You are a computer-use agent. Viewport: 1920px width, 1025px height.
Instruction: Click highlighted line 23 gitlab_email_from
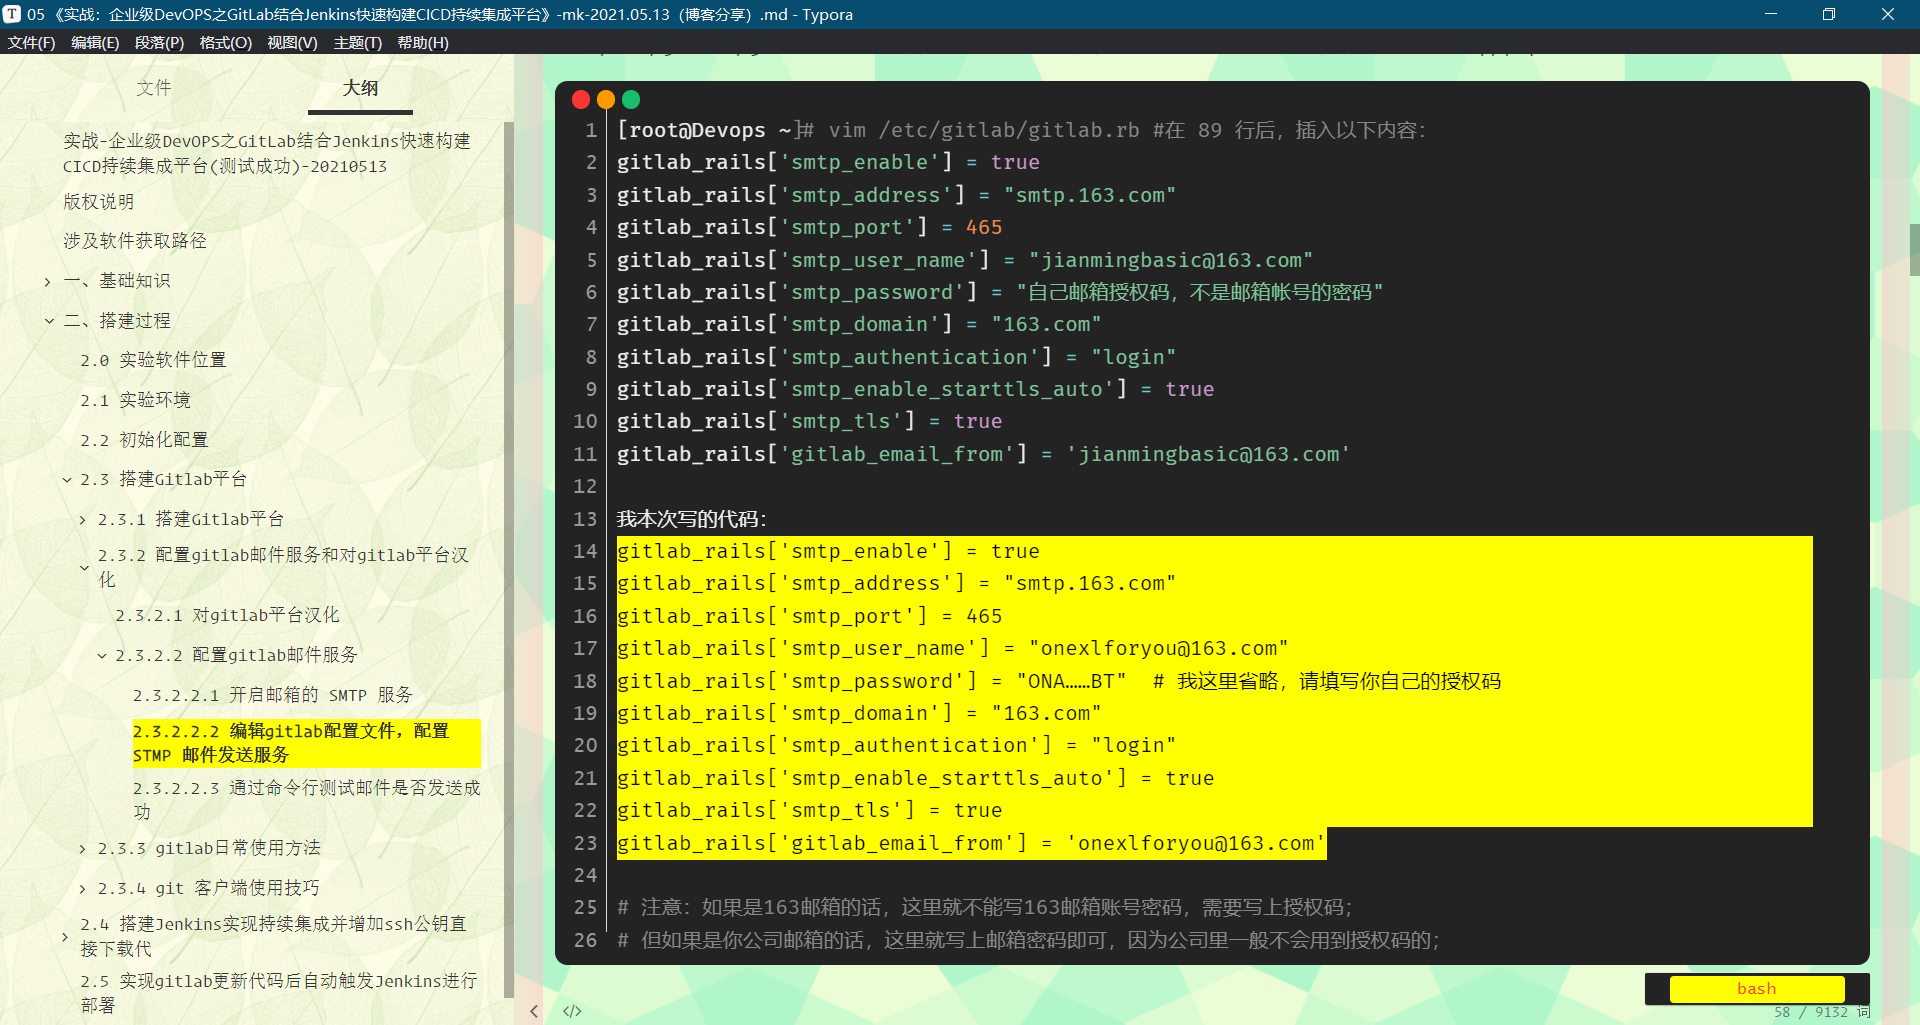[971, 843]
